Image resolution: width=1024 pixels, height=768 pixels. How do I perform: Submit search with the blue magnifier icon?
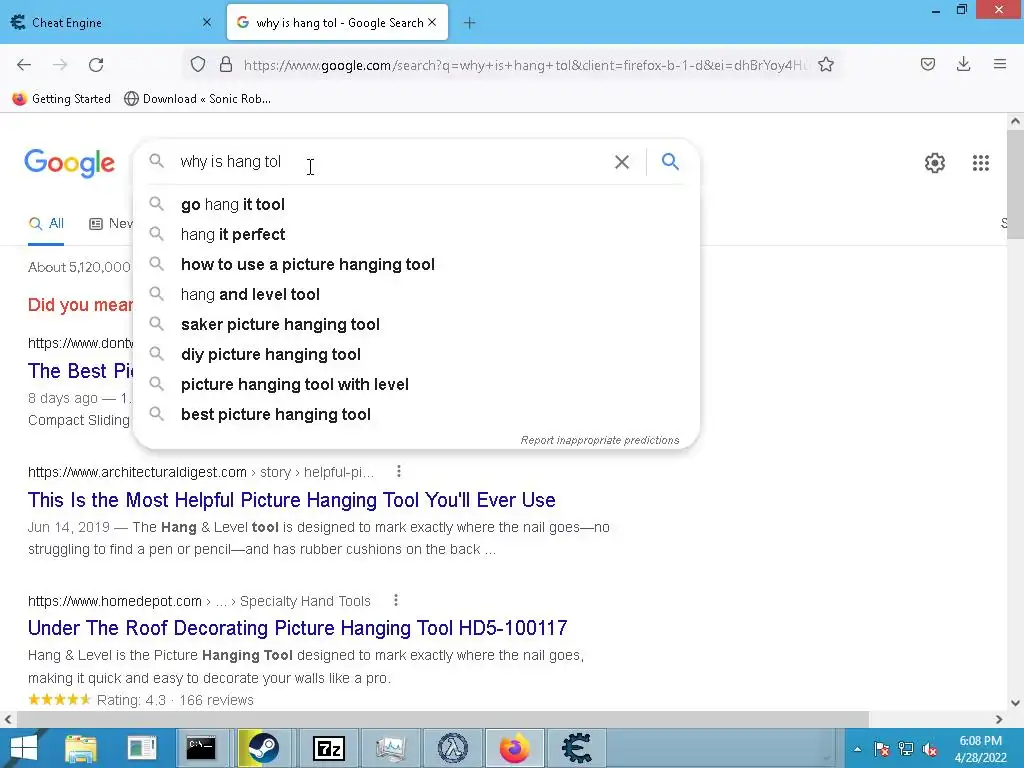click(670, 161)
